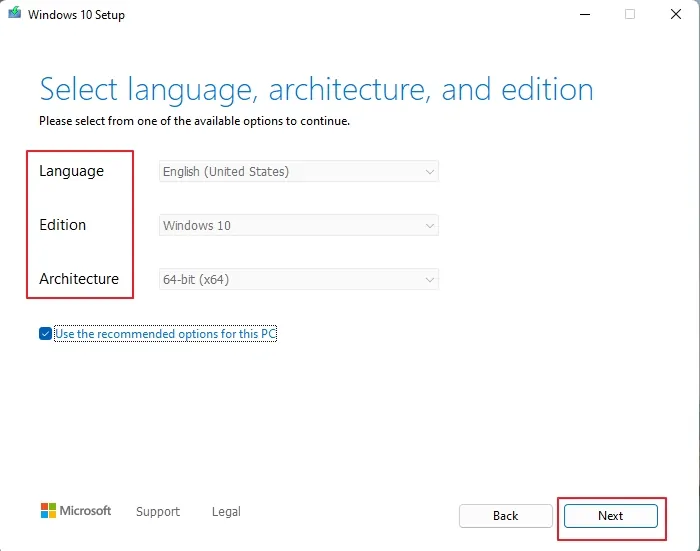Open the Edition dropdown

pyautogui.click(x=299, y=225)
